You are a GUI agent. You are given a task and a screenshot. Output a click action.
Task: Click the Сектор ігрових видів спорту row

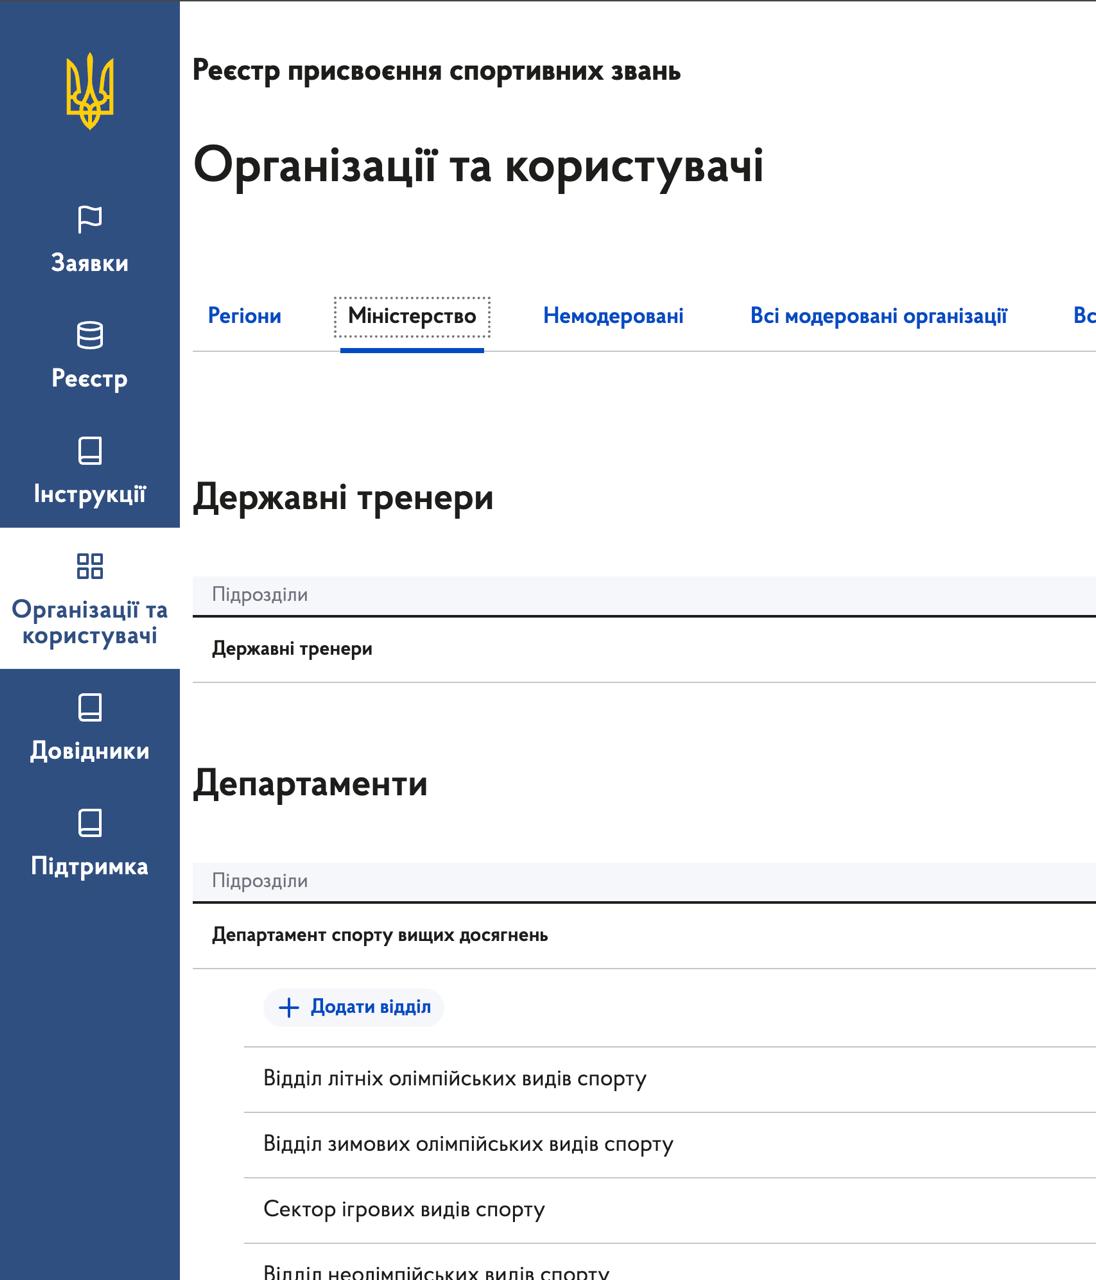[x=404, y=1209]
